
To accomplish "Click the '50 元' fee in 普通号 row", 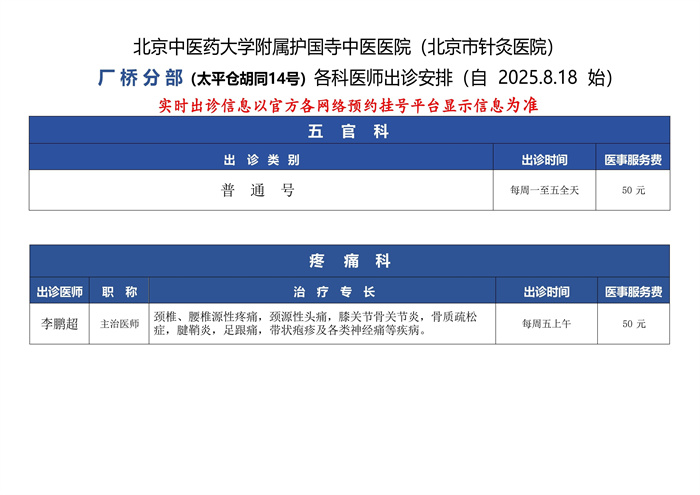I will coord(633,191).
